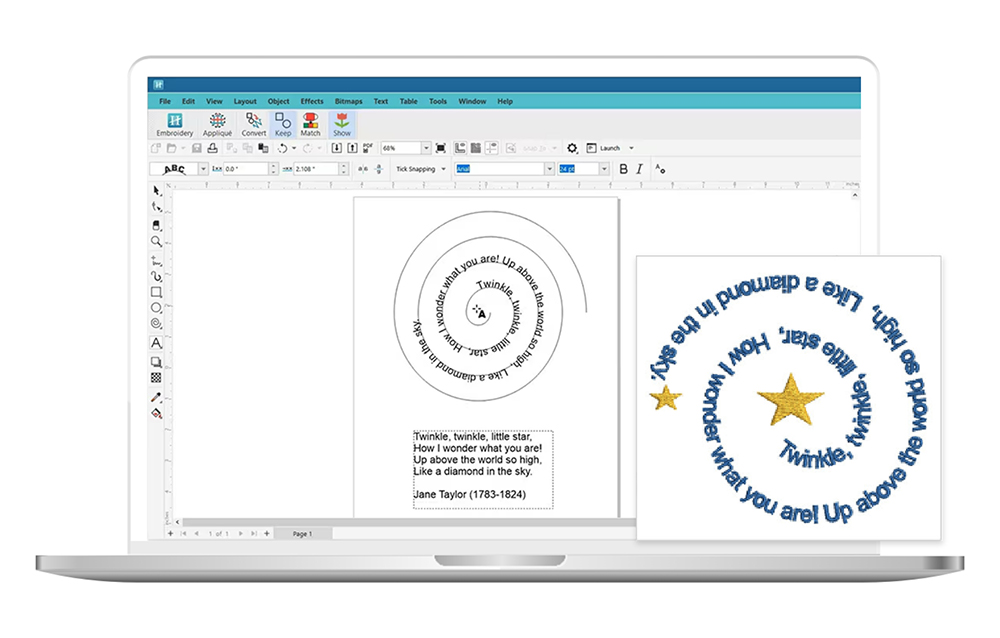
Task: Choose the Rectangle tool
Action: point(157,292)
